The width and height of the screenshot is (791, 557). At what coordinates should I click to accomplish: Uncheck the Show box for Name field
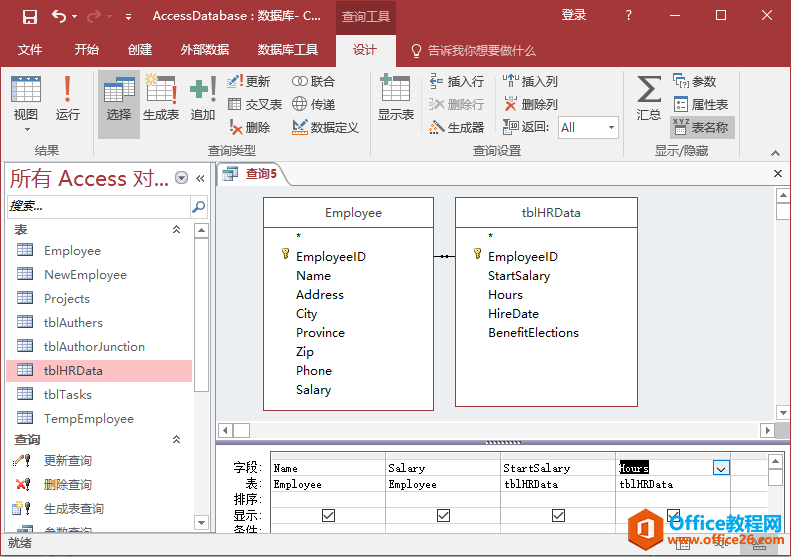tap(328, 515)
